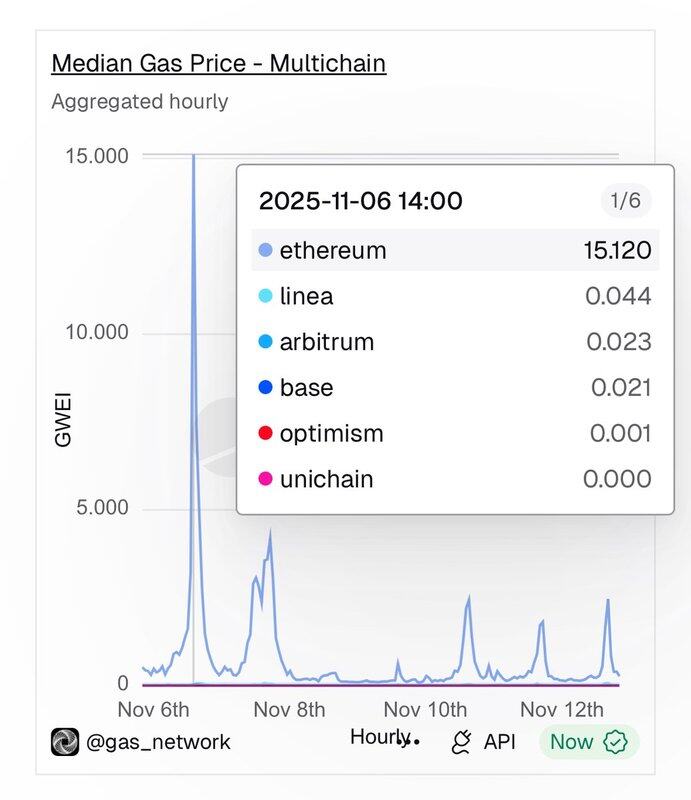Click the ethereum legend dot in tooltip
691x800 pixels.
(x=265, y=250)
